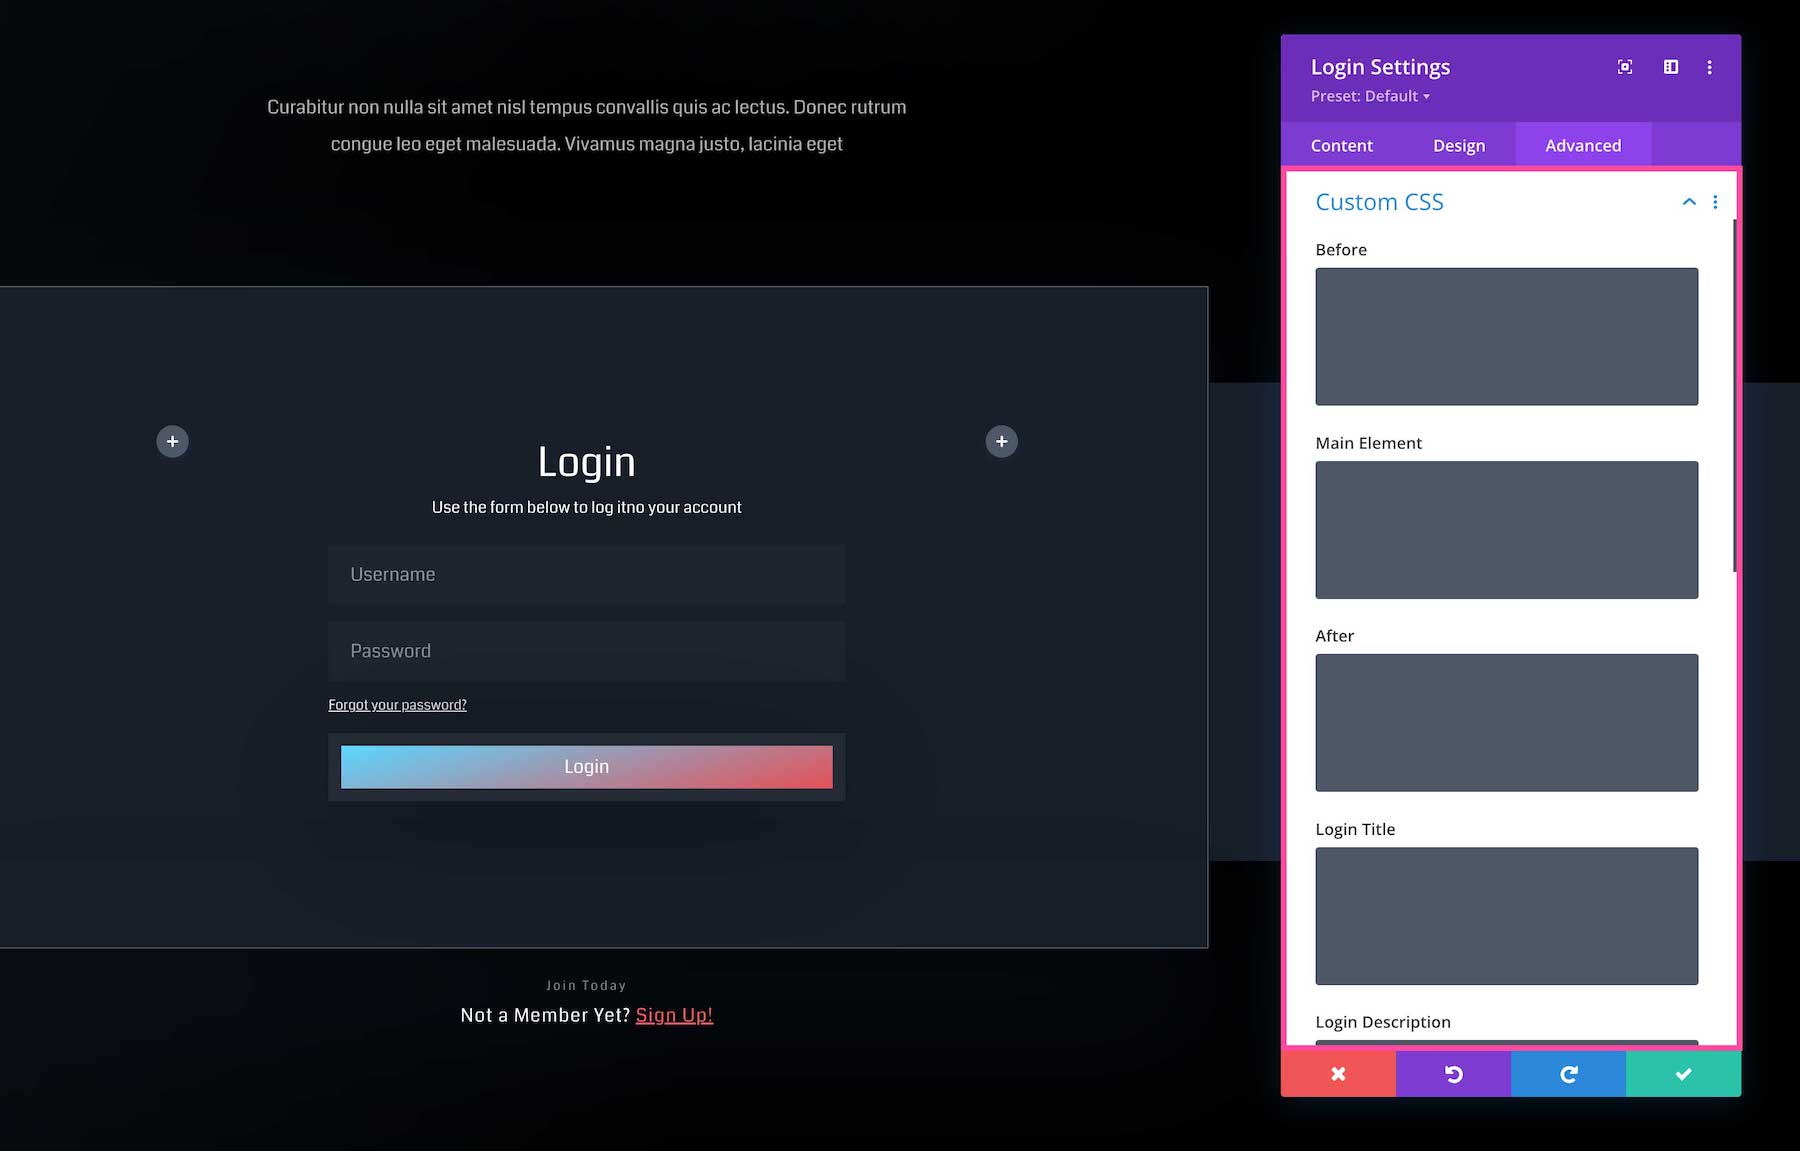Open the Sign Up! link
Screen dimensions: 1800x1151
point(674,1014)
